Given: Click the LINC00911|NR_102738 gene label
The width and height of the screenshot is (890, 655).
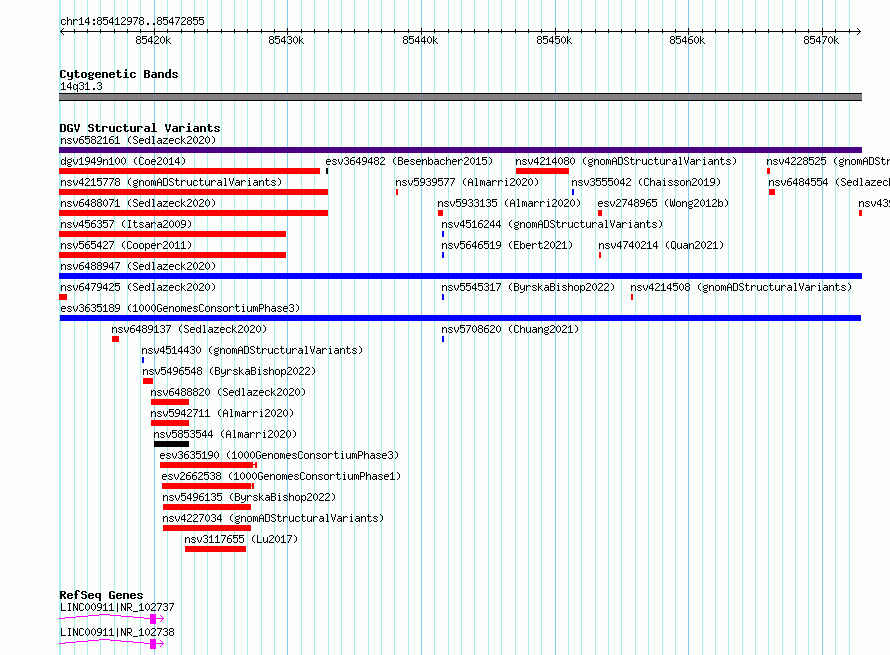Looking at the screenshot, I should [x=117, y=632].
